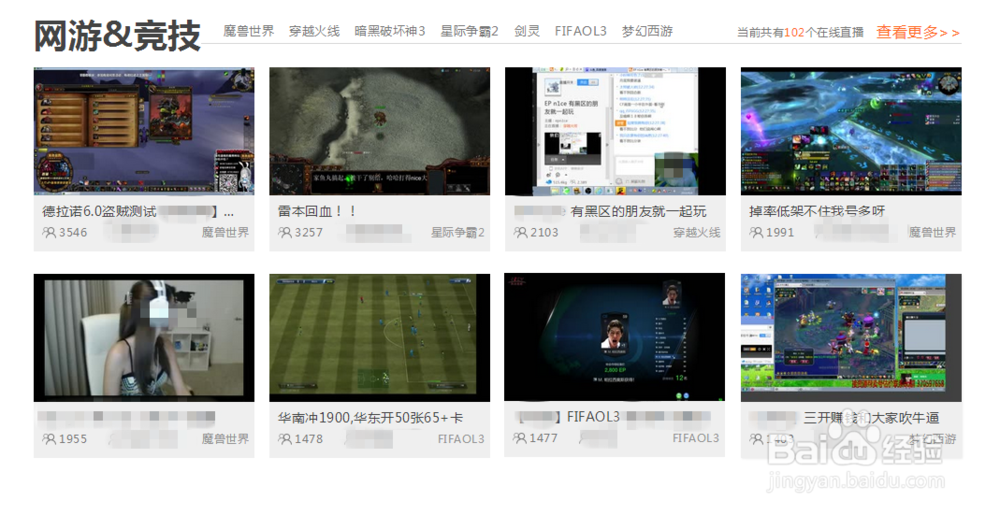Screen dimensions: 1000x515
Task: Open the webcam girl stream thumbnail
Action: point(144,338)
